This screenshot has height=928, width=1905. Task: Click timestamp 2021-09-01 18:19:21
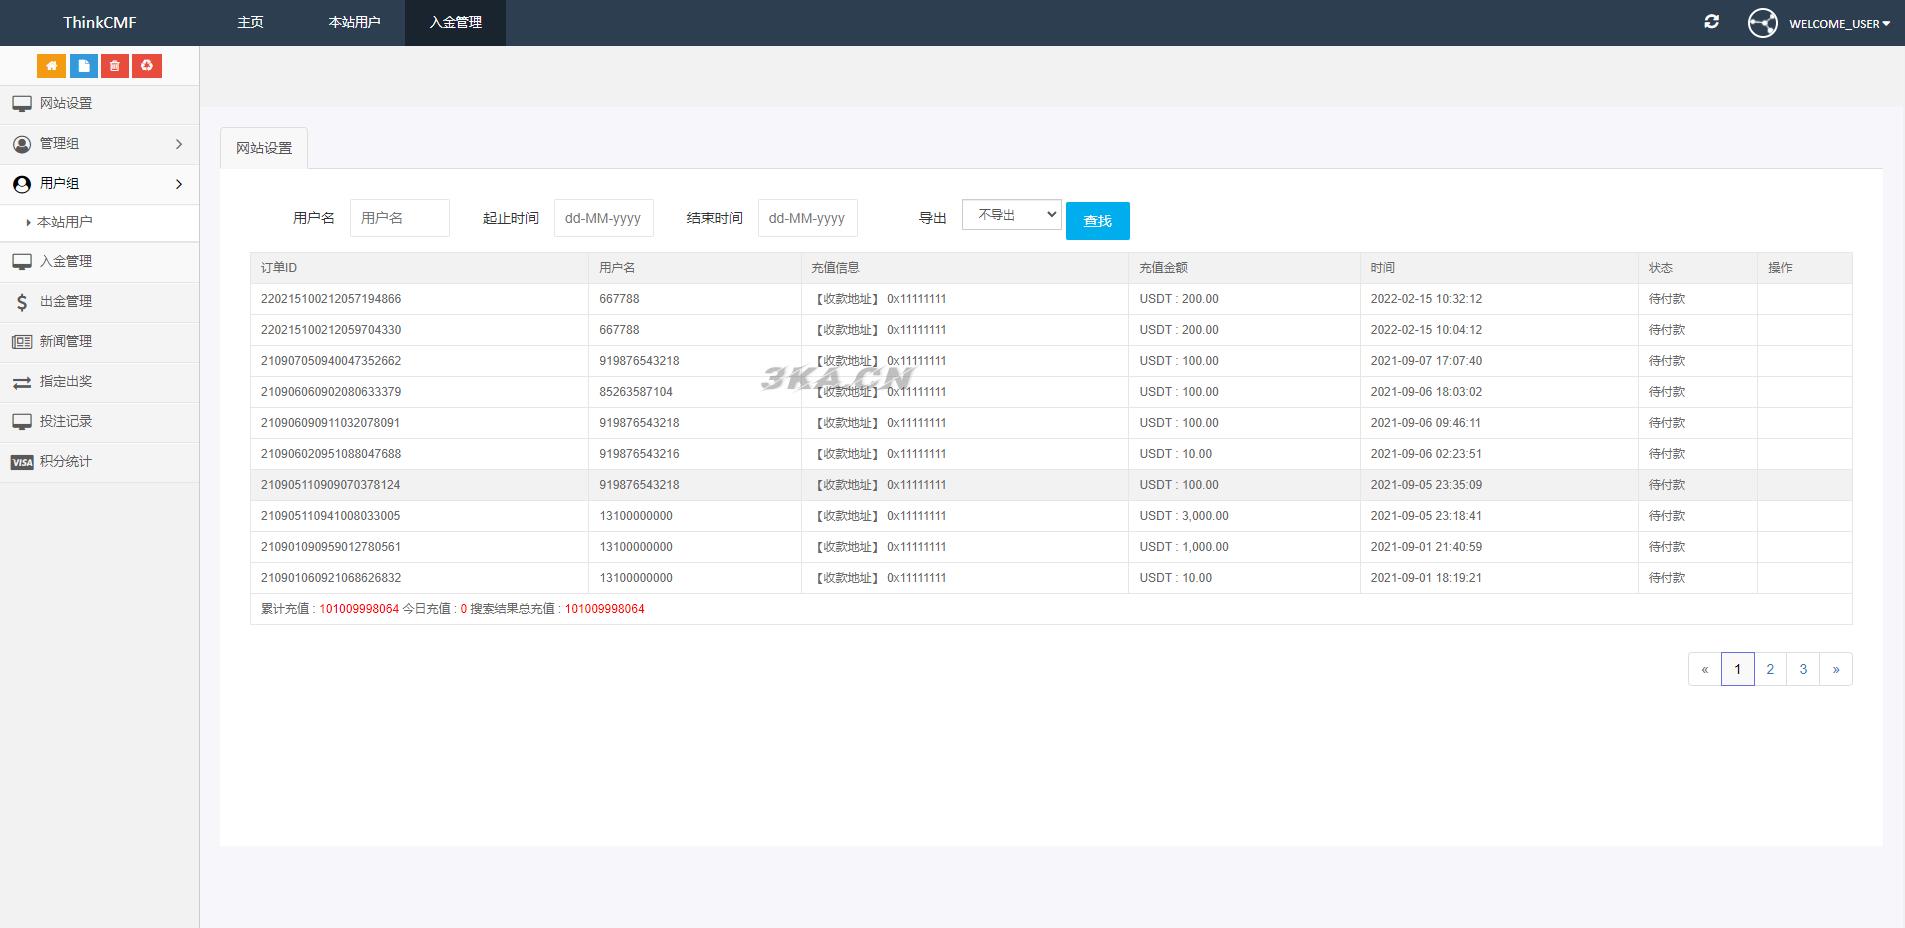point(1426,578)
